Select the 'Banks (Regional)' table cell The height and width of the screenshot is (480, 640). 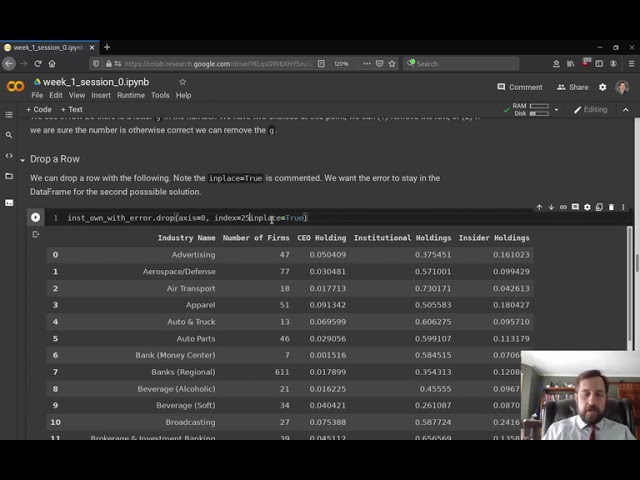[x=183, y=372]
